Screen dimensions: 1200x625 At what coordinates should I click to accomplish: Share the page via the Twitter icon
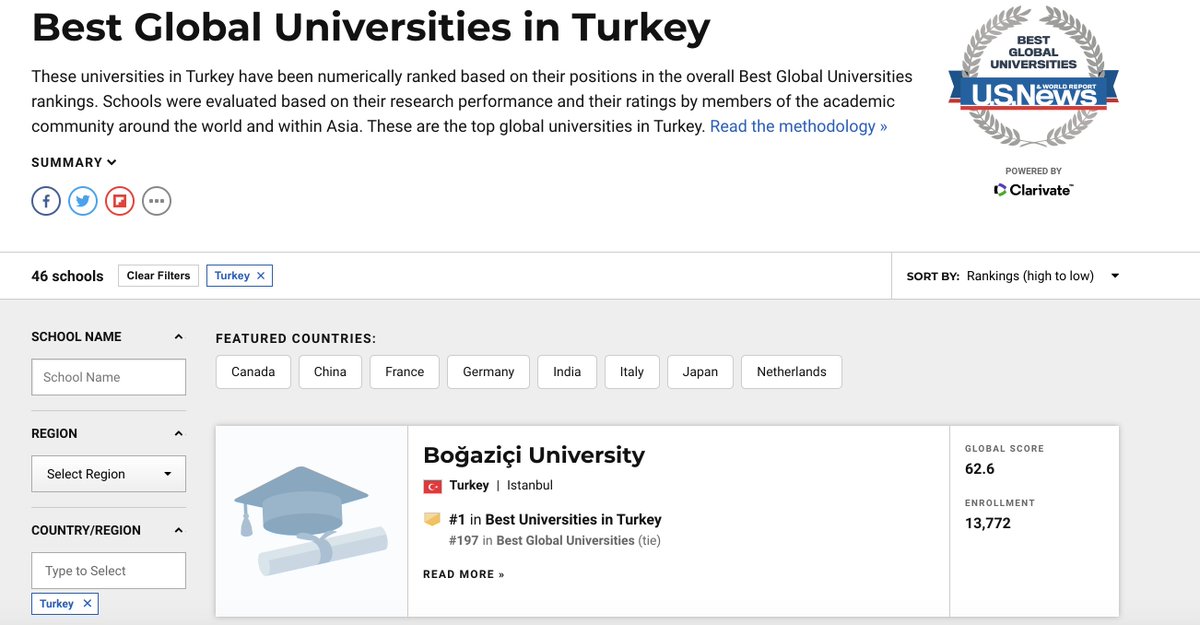(83, 200)
